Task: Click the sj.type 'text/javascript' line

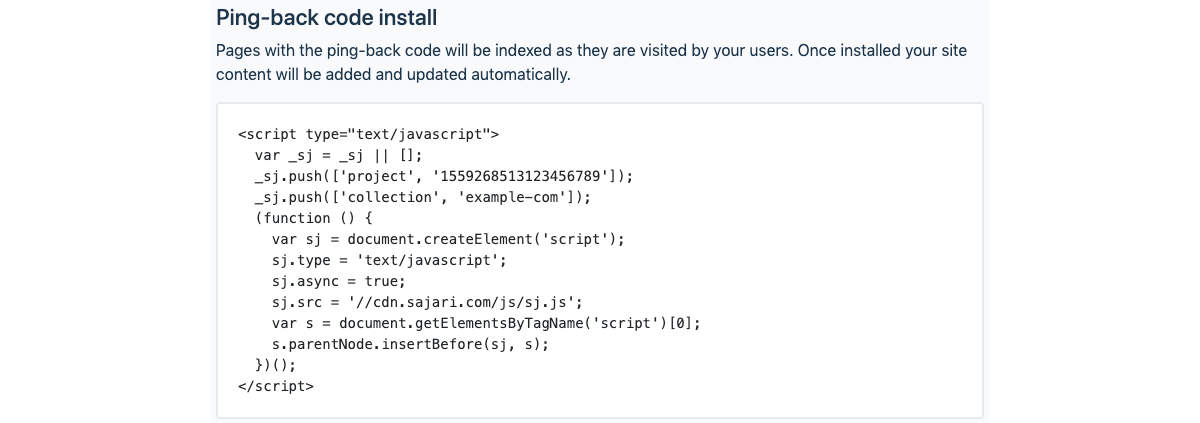Action: coord(389,260)
